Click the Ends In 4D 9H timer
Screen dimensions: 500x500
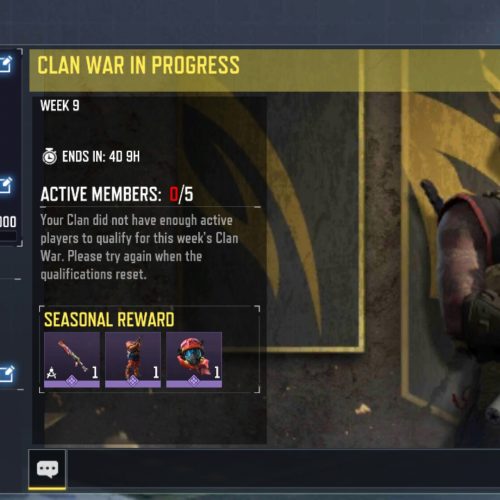(101, 156)
